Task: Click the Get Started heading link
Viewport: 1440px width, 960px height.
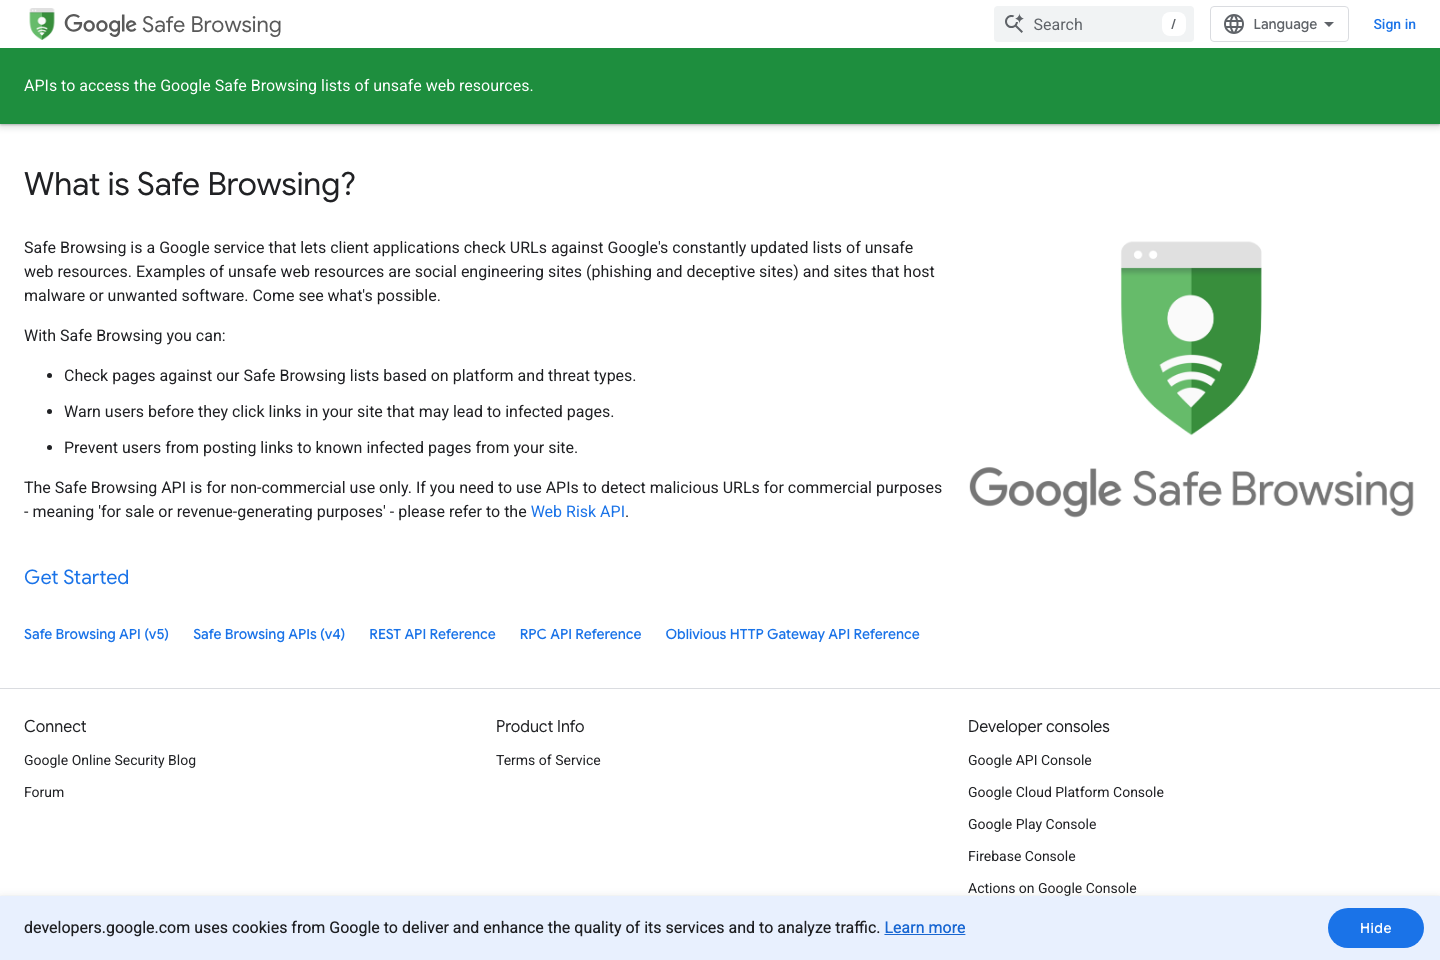Action: 76,577
